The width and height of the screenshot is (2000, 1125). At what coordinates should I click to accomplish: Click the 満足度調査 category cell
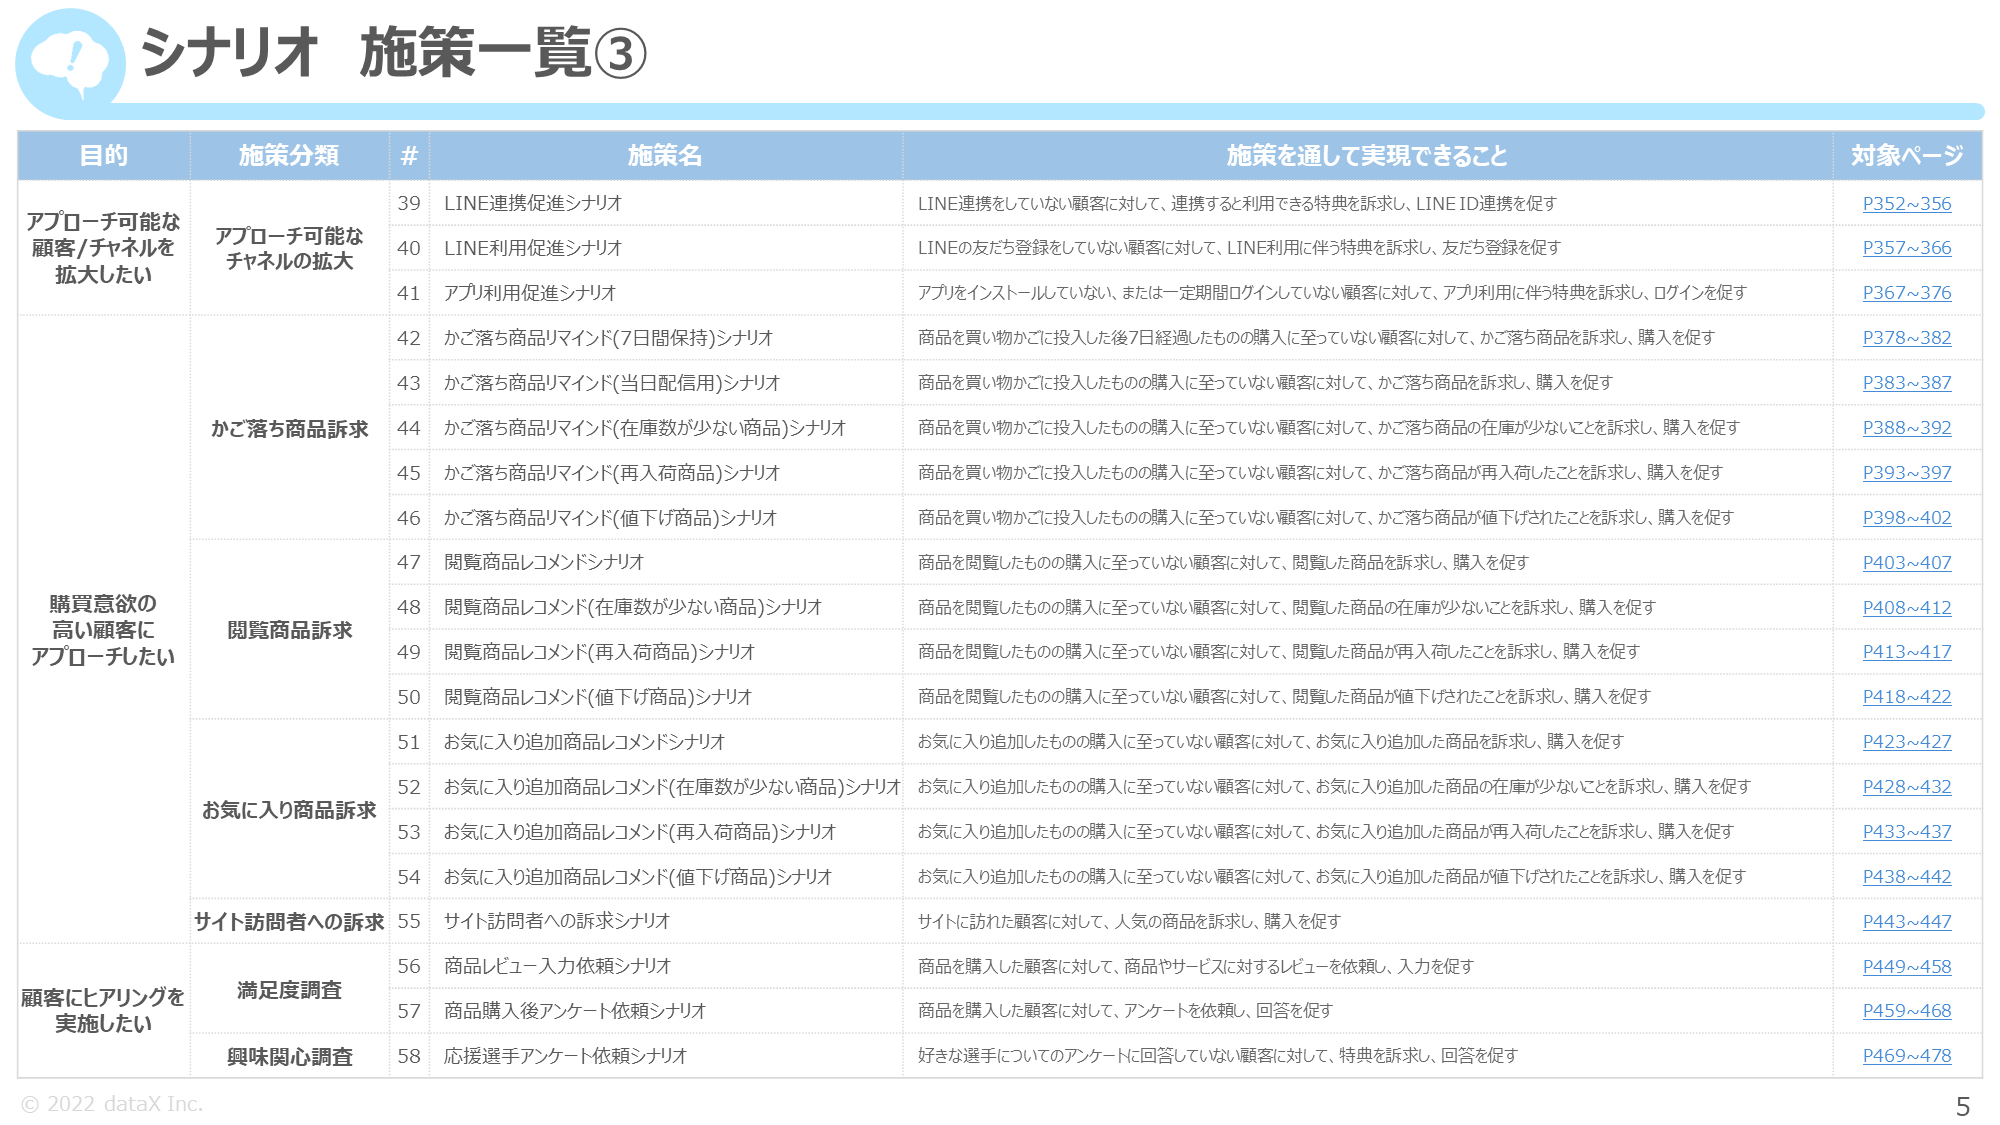[x=289, y=990]
